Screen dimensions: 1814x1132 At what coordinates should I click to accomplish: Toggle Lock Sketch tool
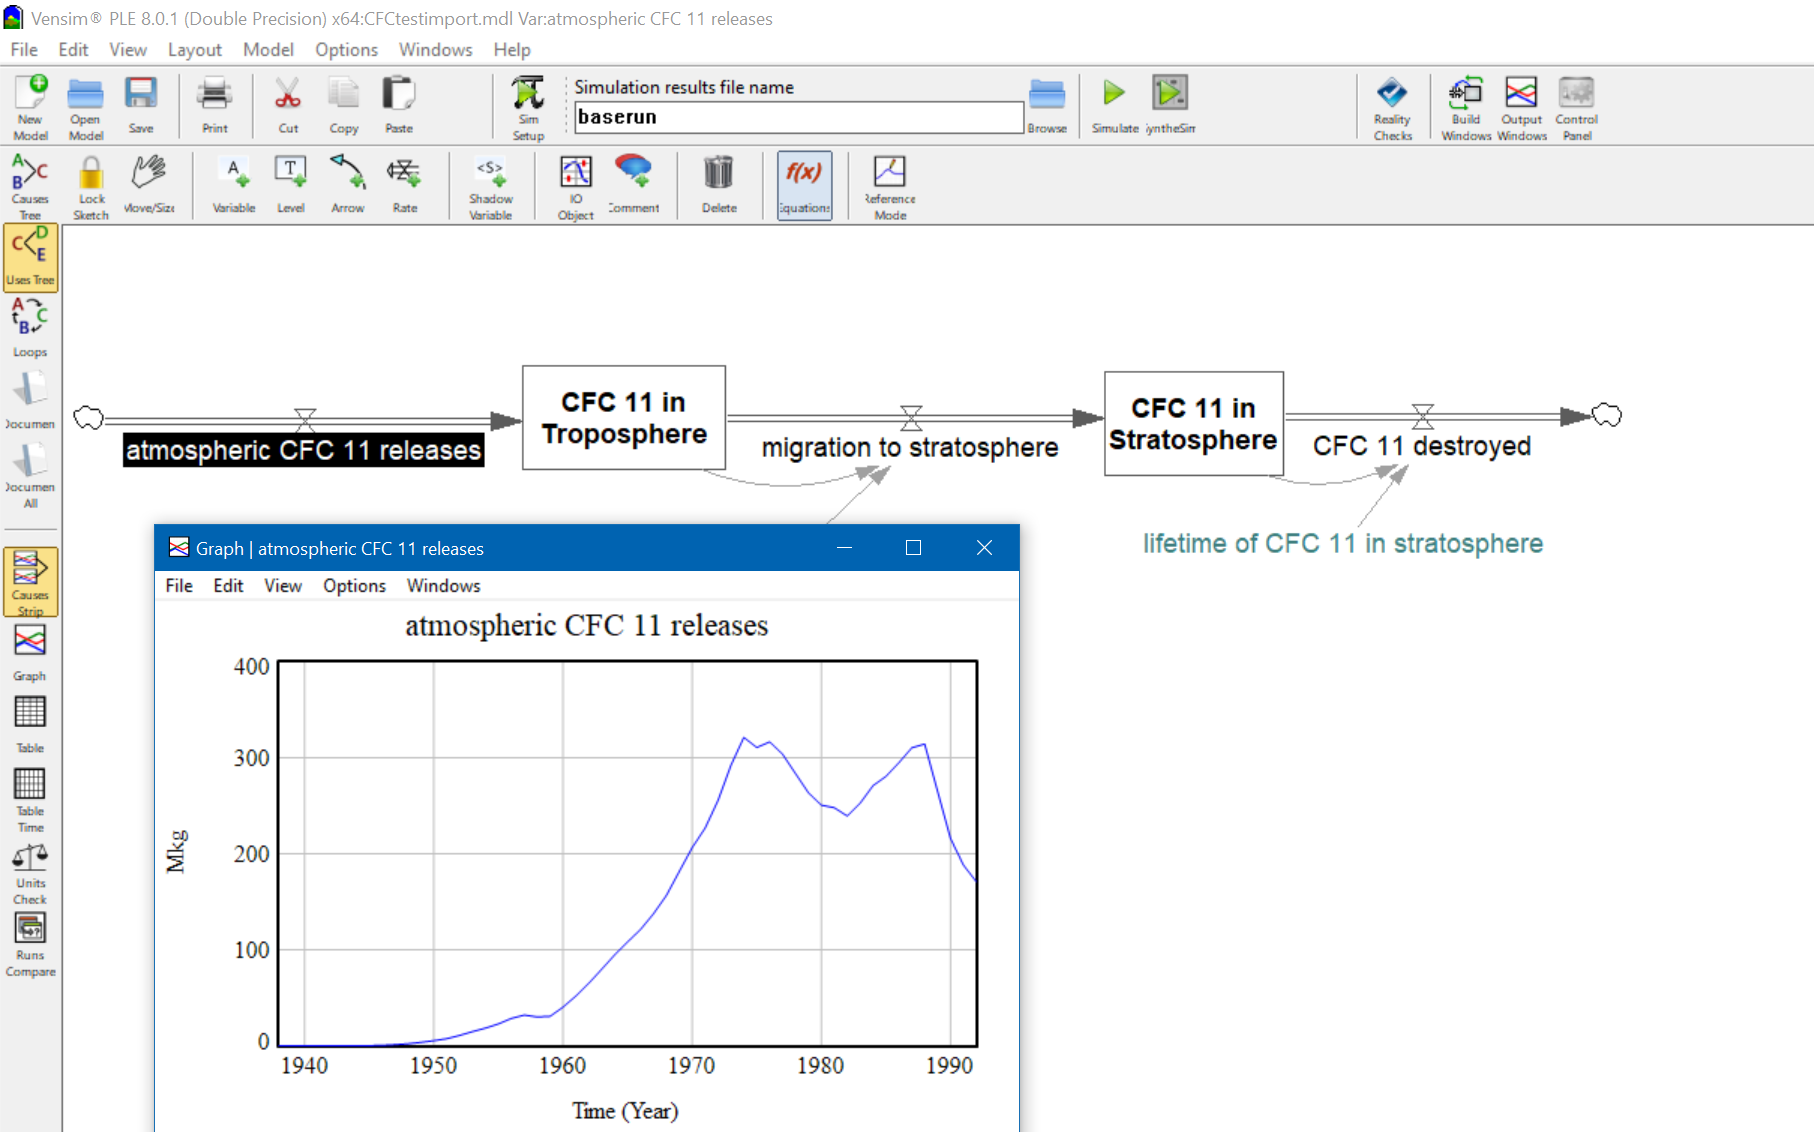click(91, 186)
